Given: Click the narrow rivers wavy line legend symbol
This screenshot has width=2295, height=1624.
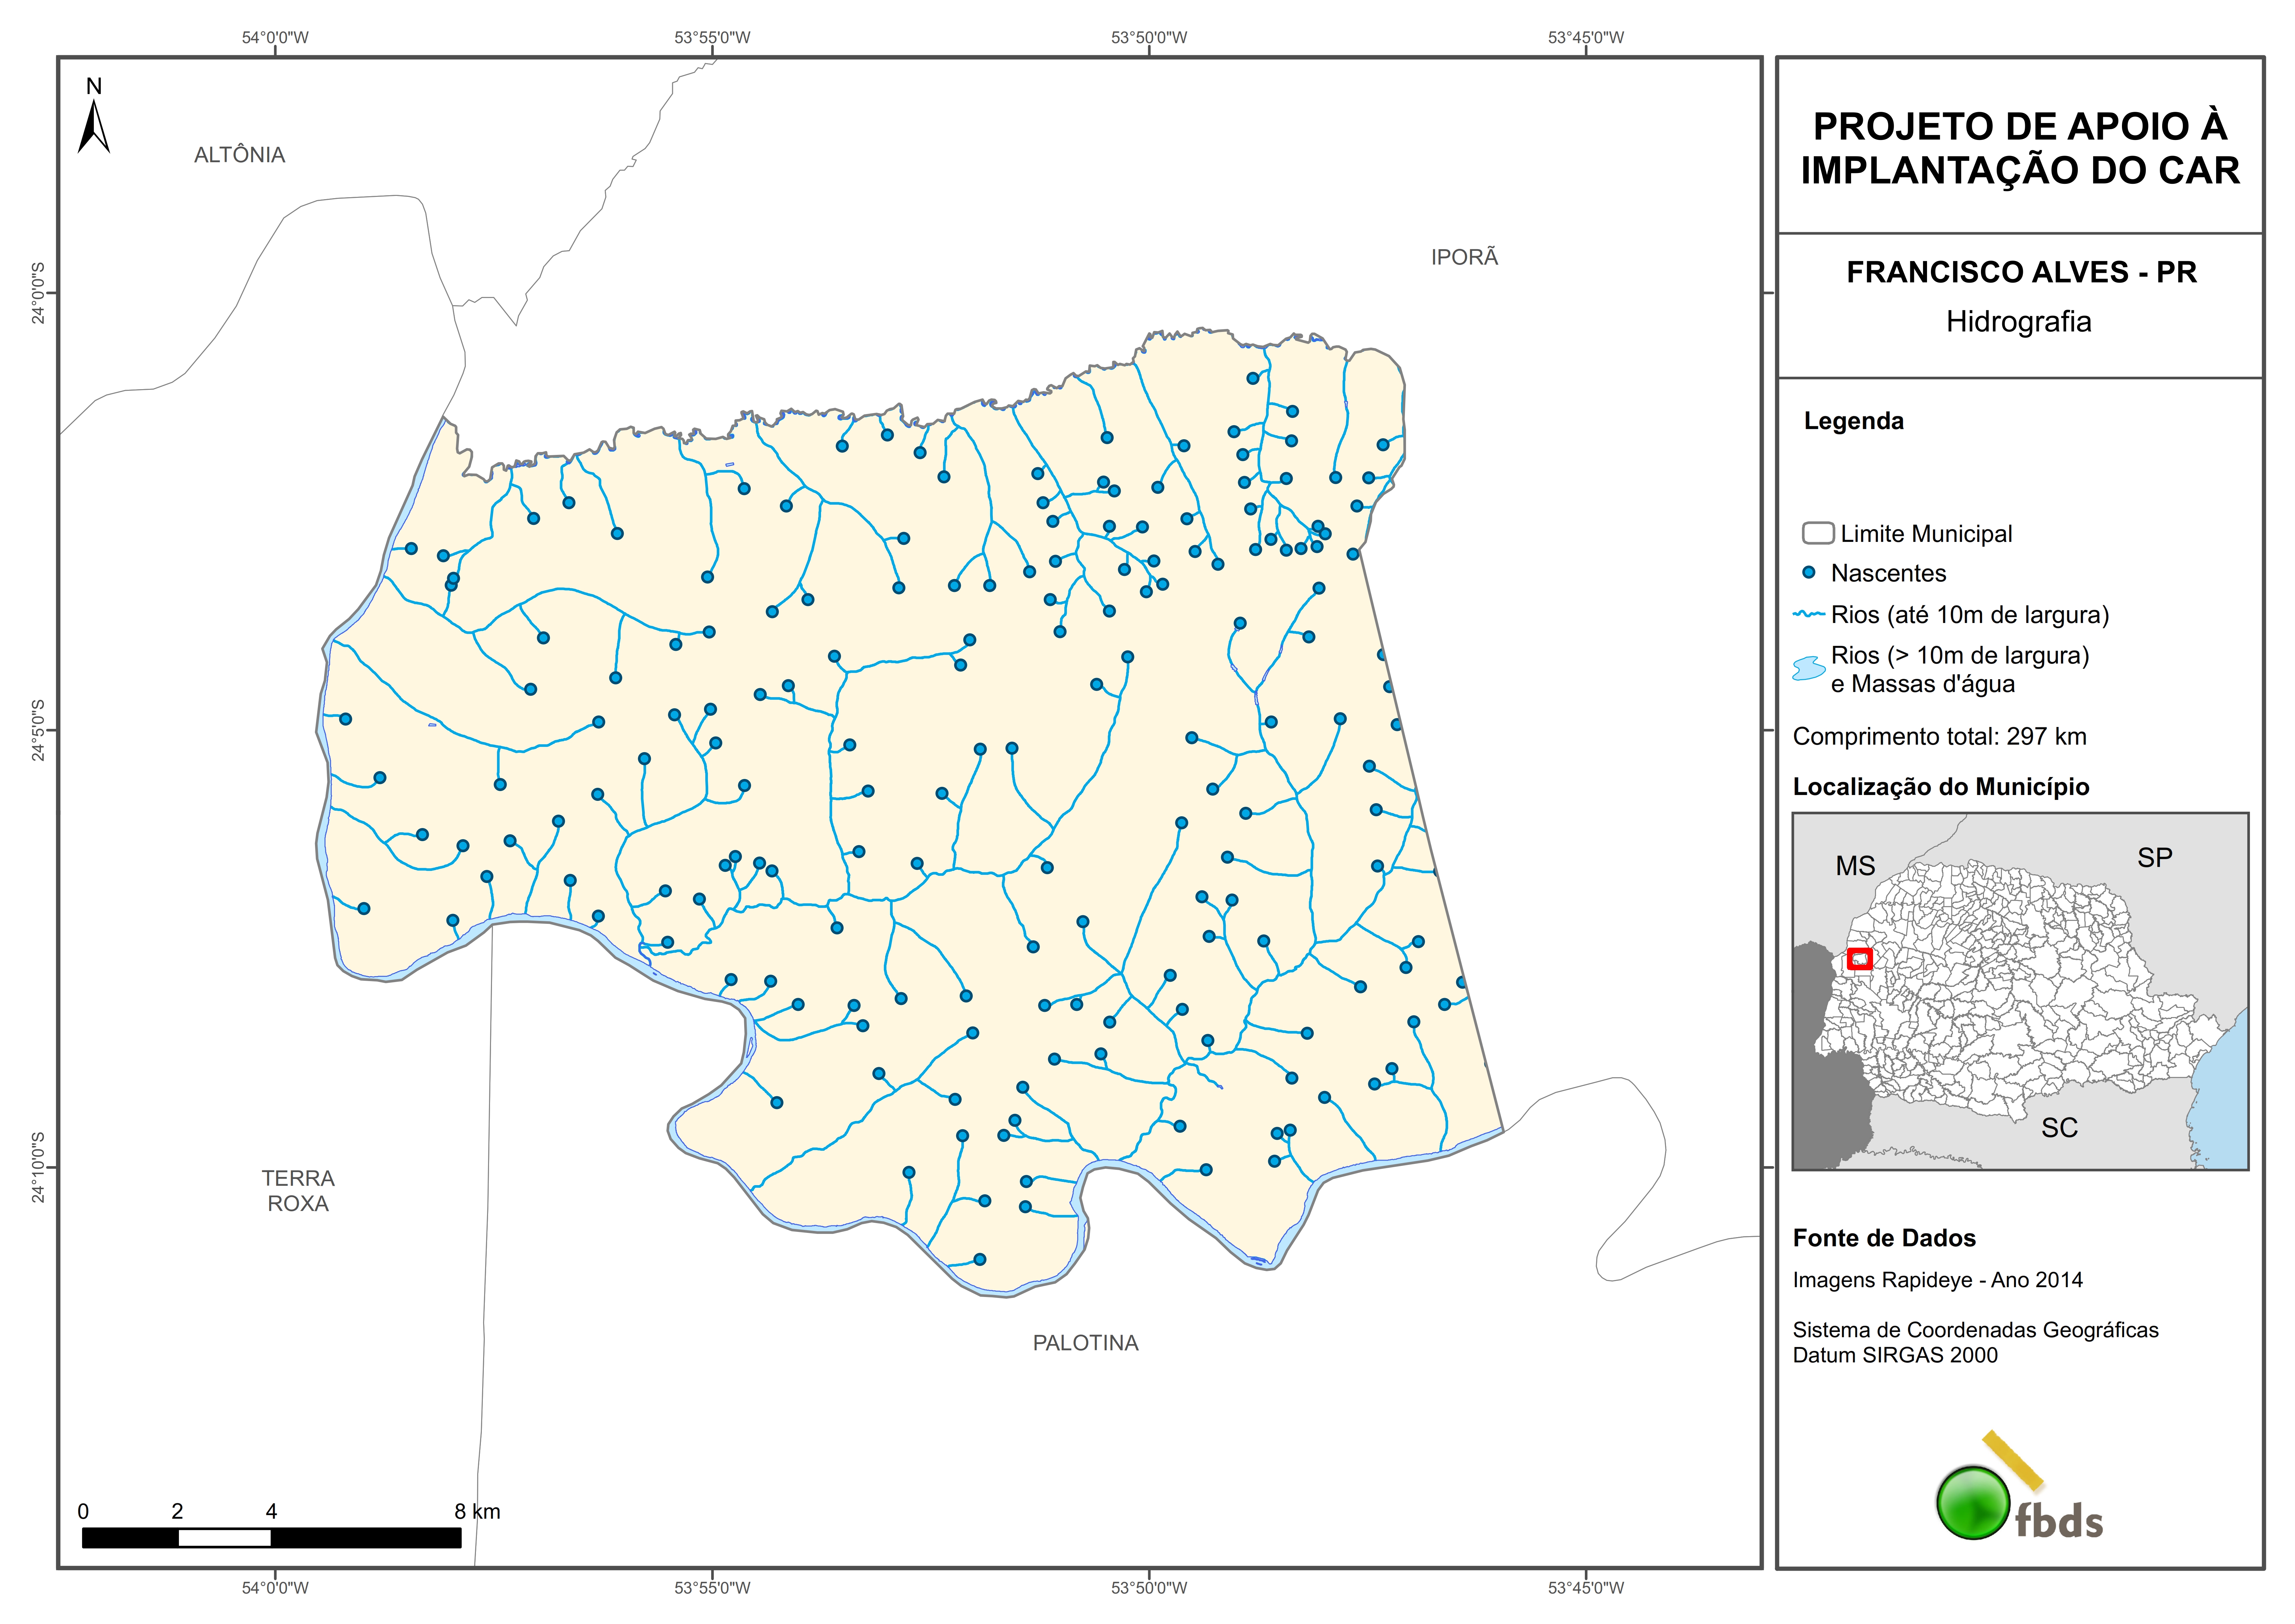Looking at the screenshot, I should click(x=1809, y=614).
